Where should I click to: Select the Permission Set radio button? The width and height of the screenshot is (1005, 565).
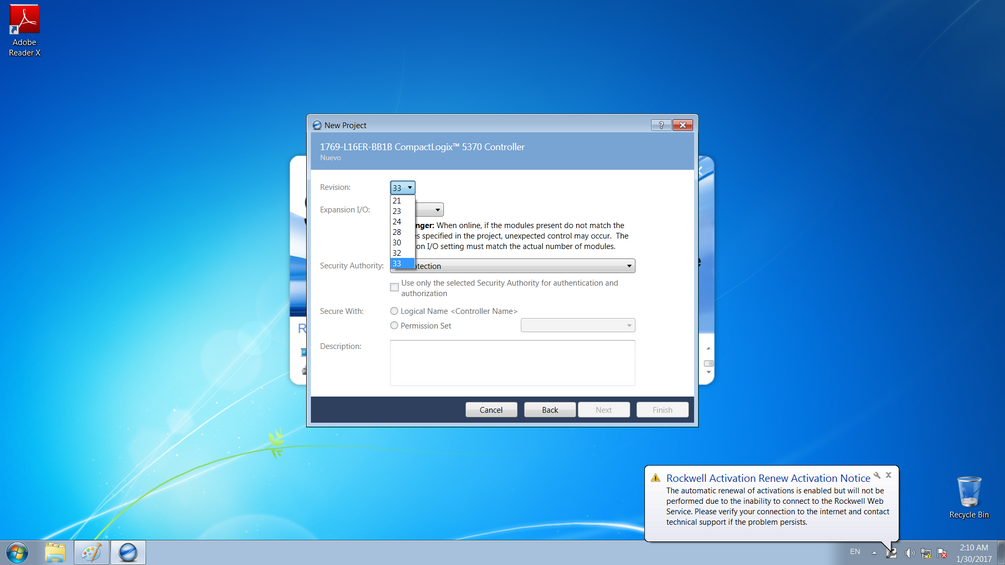pyautogui.click(x=394, y=325)
